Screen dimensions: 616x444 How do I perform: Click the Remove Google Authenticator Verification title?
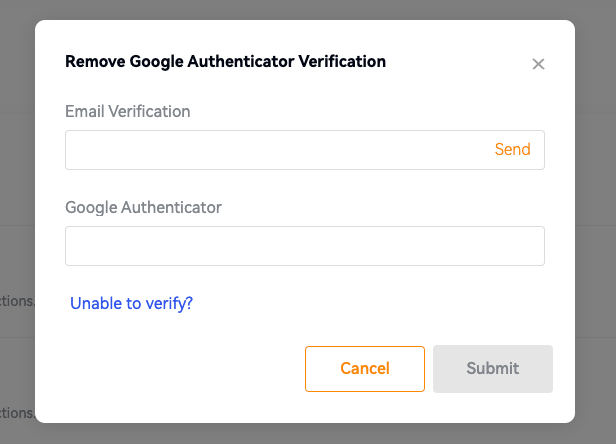point(225,61)
